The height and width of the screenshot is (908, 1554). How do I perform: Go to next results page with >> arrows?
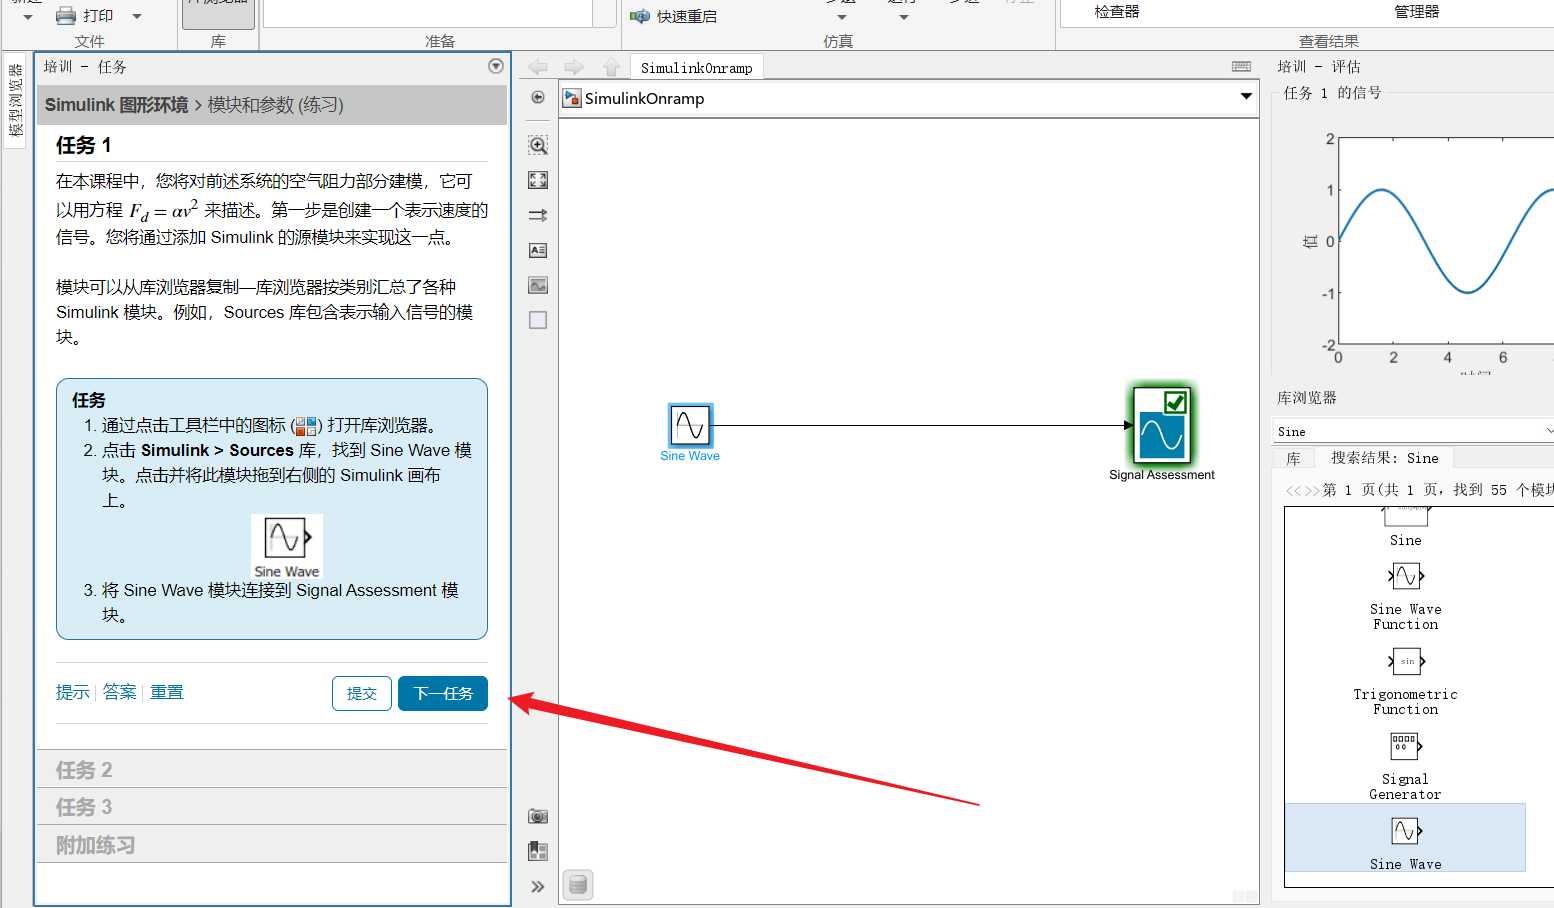click(1312, 490)
